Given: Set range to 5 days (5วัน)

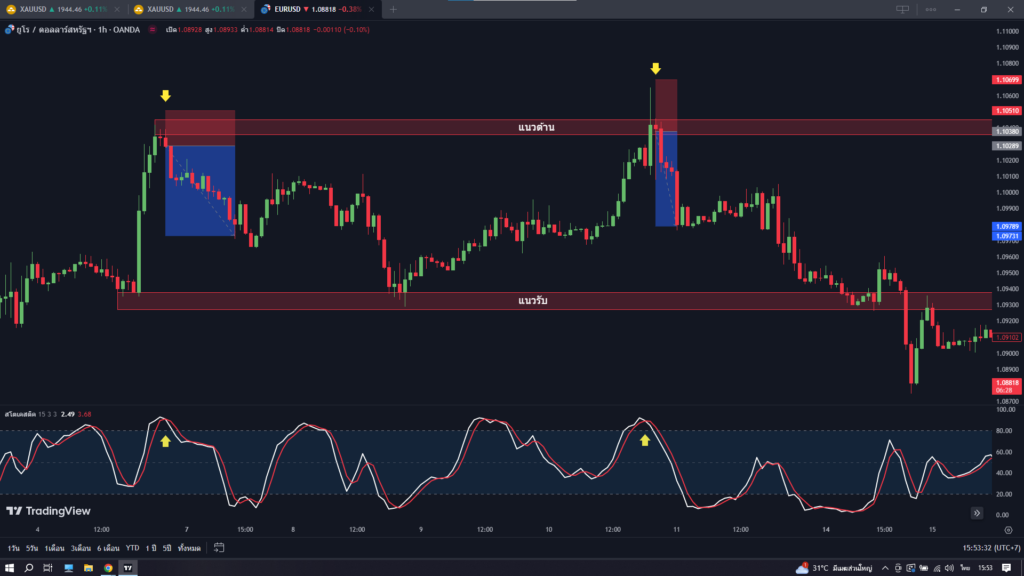Looking at the screenshot, I should 31,548.
